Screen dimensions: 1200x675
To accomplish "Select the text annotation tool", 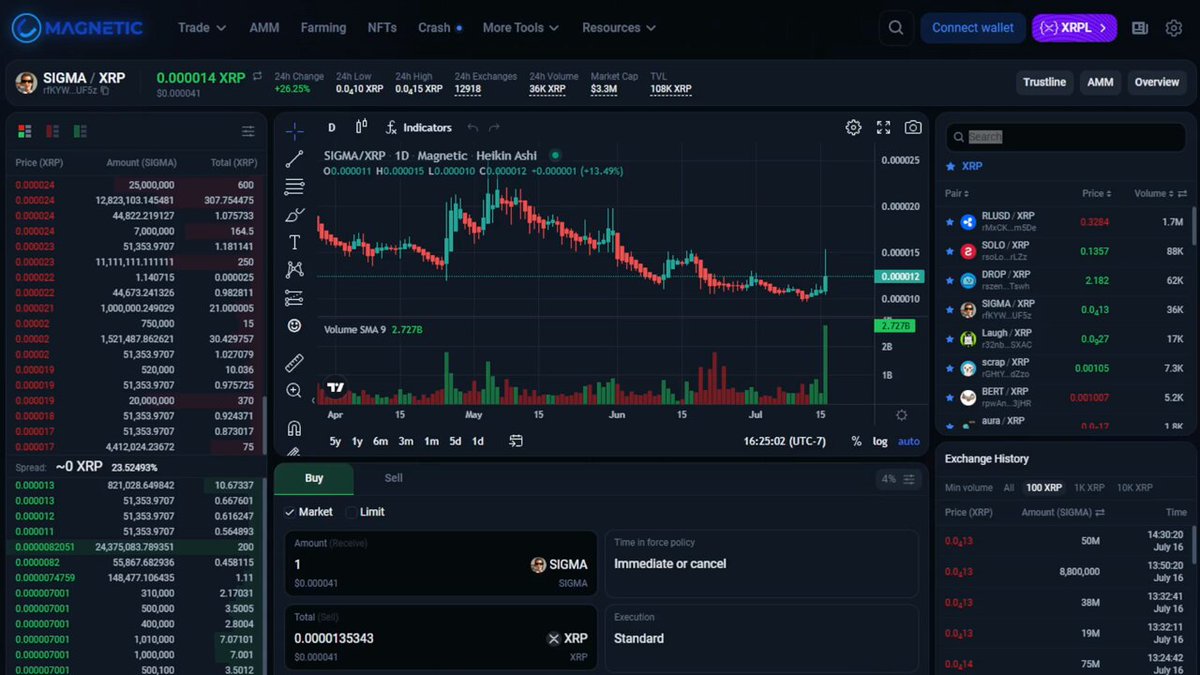I will [294, 242].
